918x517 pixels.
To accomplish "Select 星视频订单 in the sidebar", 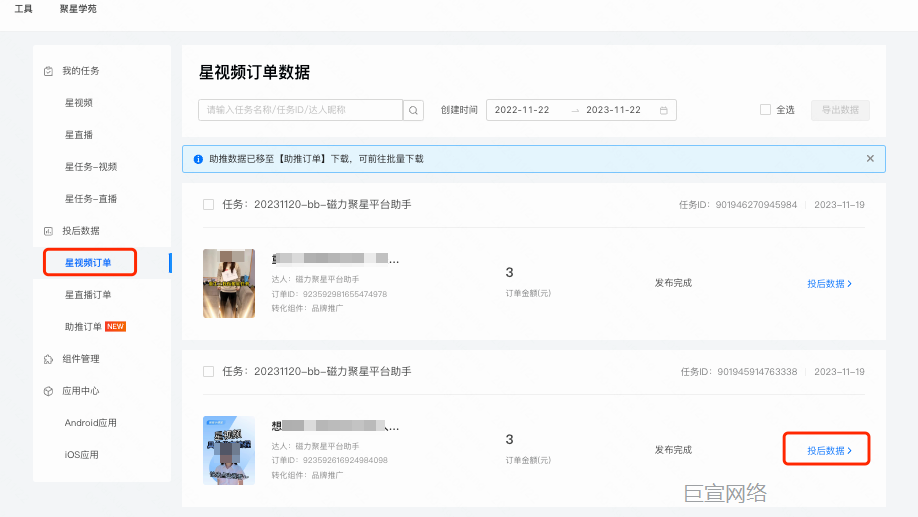I will pos(88,263).
